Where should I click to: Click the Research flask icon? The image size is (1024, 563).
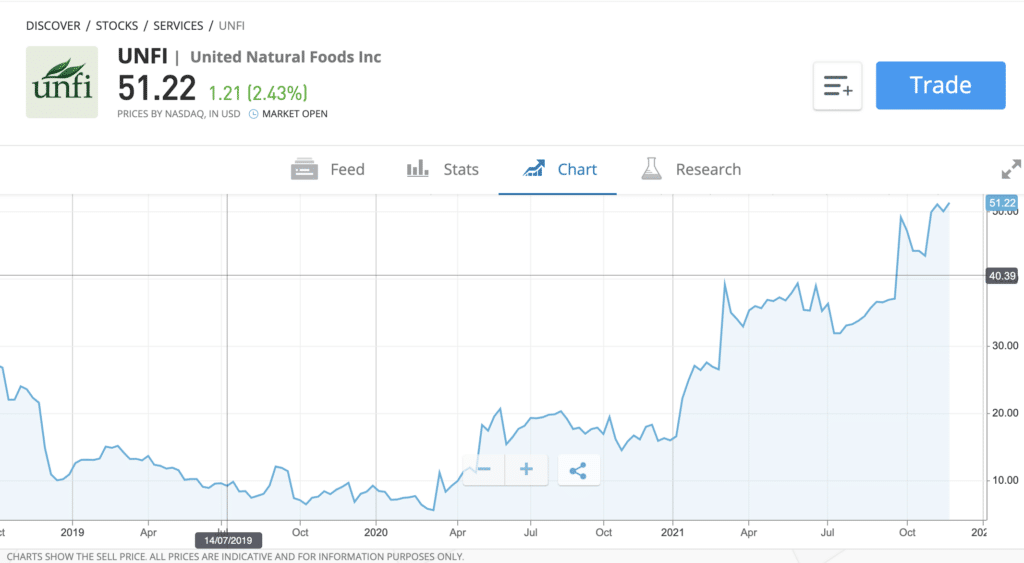click(x=651, y=169)
